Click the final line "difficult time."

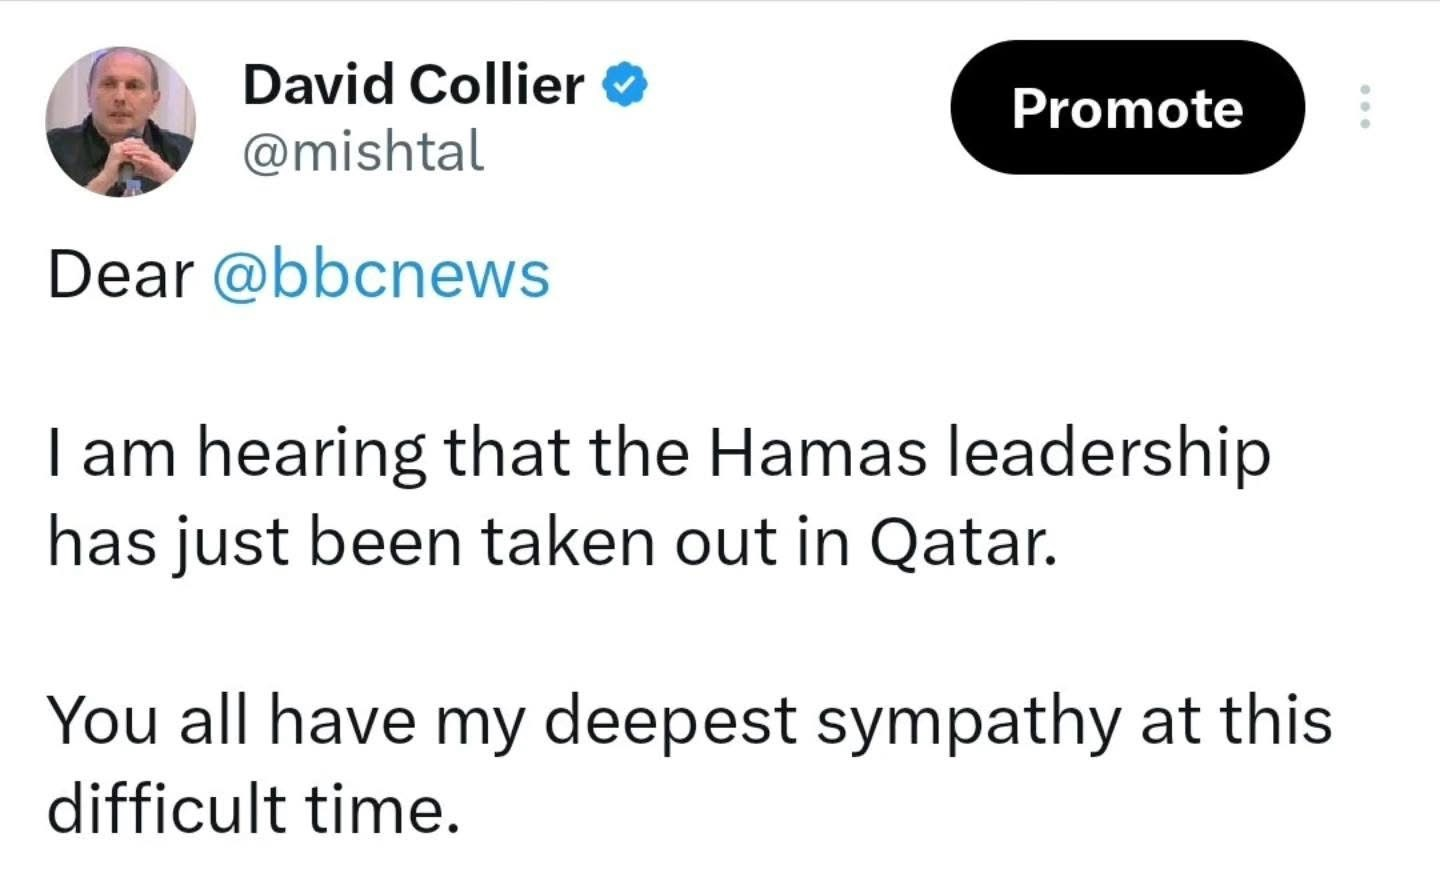click(254, 808)
